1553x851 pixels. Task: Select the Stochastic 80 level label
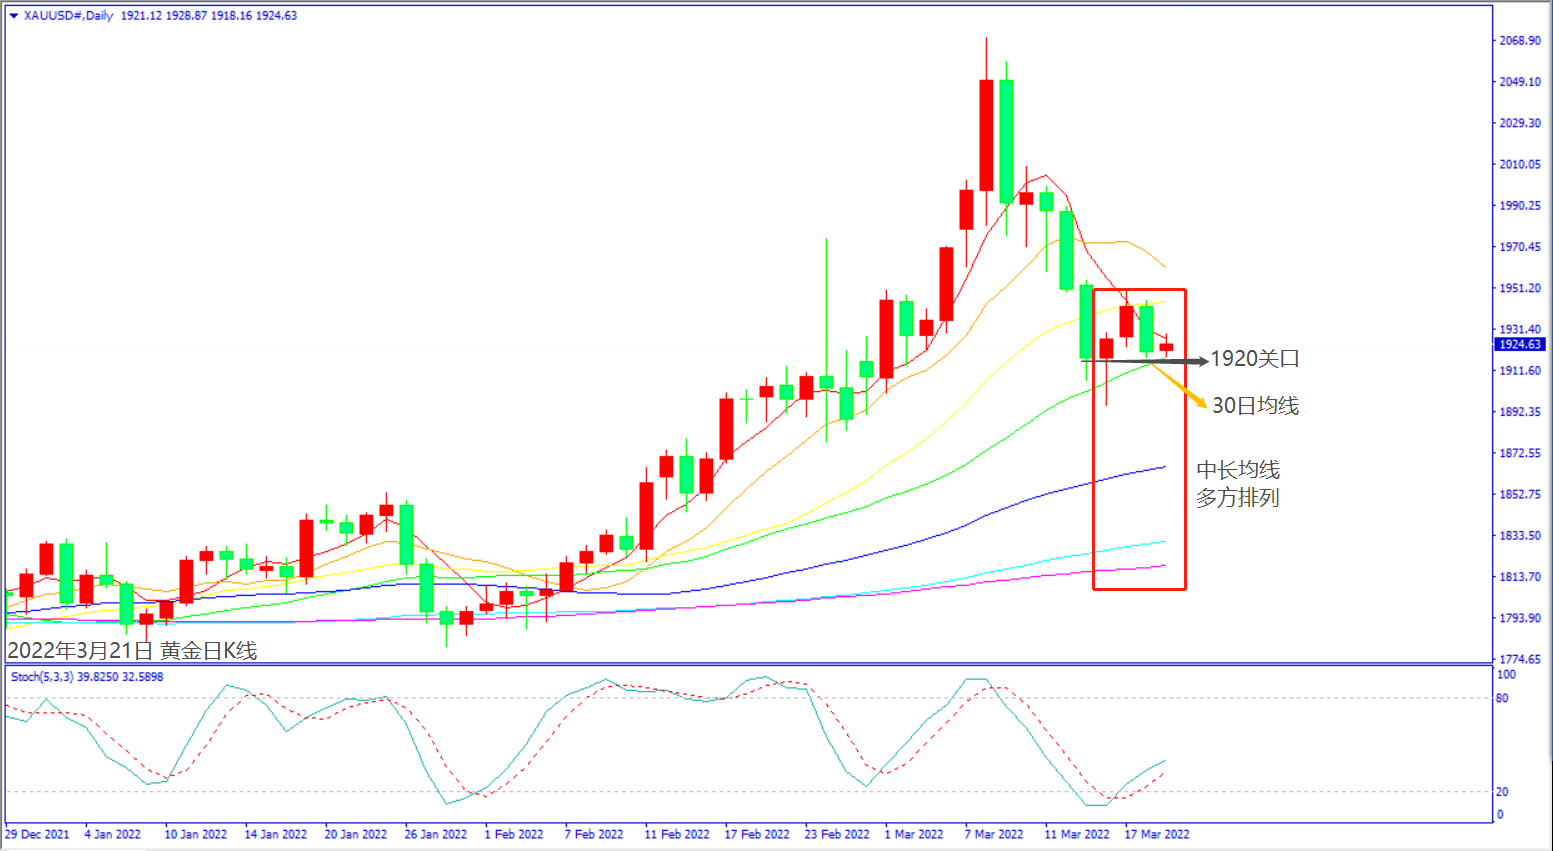pyautogui.click(x=1502, y=698)
